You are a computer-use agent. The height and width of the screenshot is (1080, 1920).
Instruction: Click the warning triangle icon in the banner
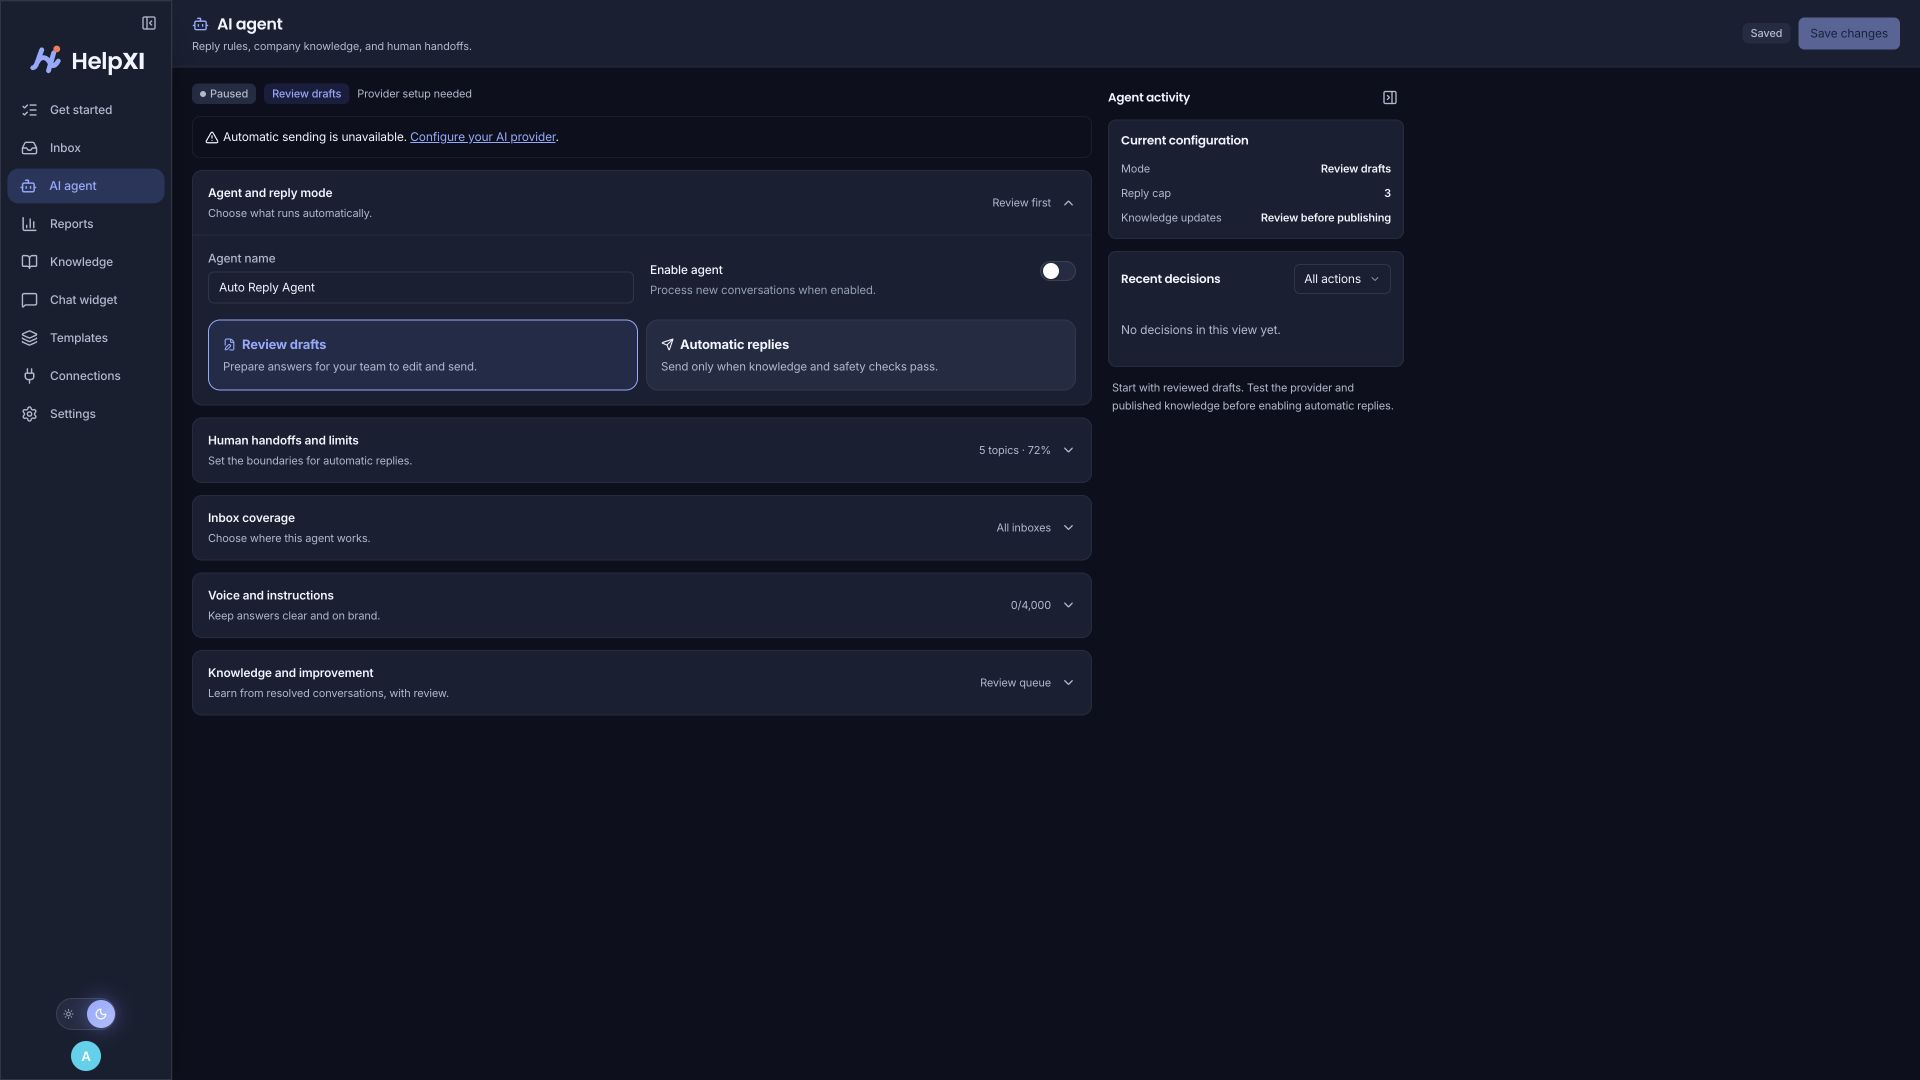(212, 138)
